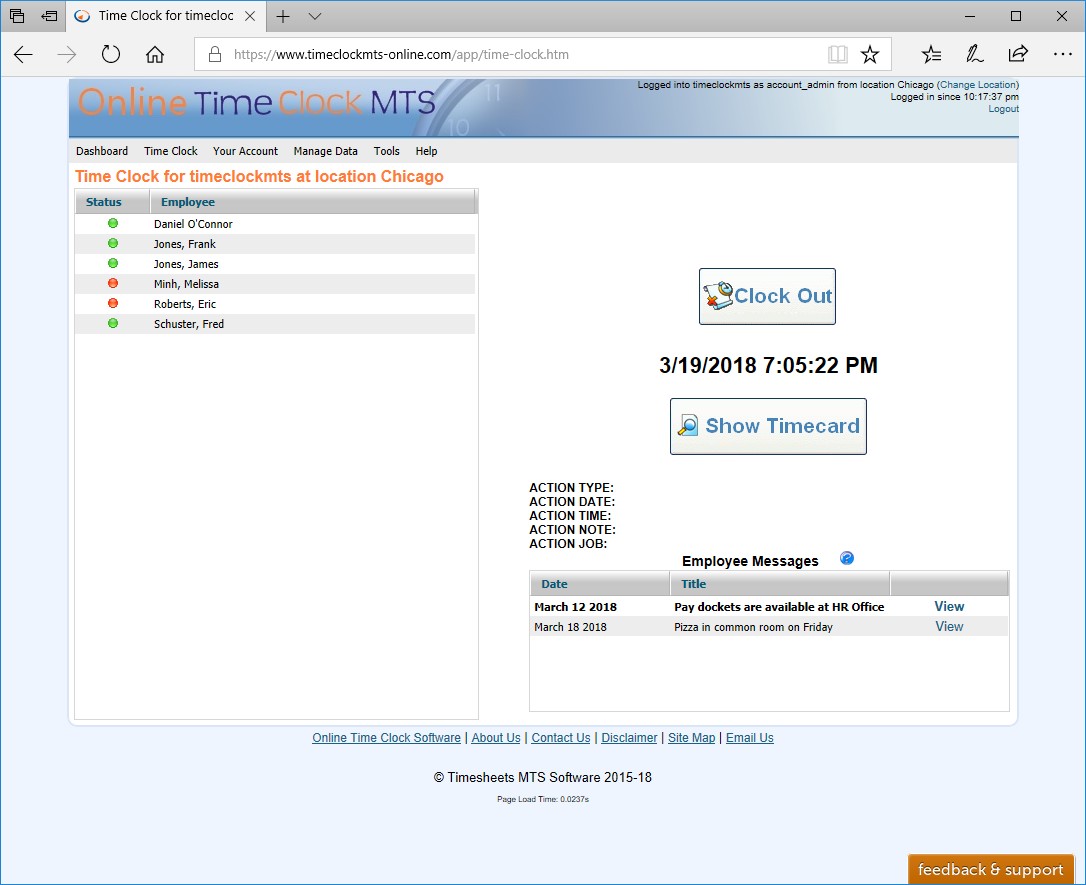Click Jones, Frank green status dot
The image size is (1086, 885).
113,243
